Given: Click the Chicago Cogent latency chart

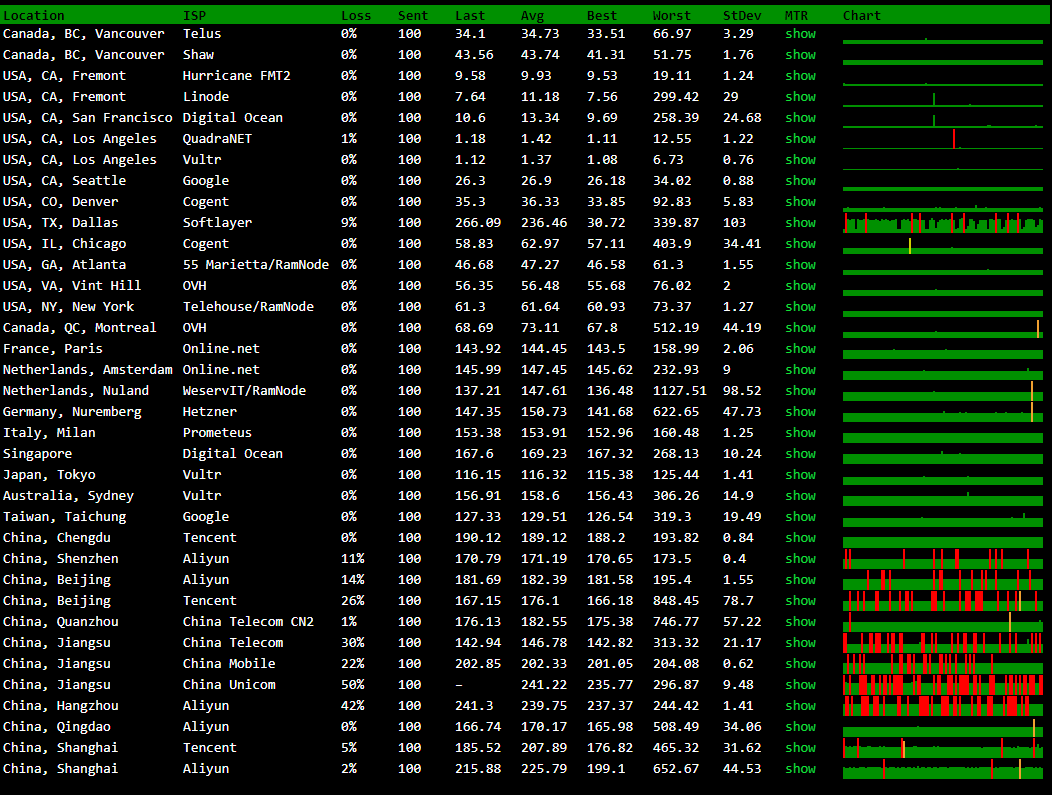Looking at the screenshot, I should point(943,244).
